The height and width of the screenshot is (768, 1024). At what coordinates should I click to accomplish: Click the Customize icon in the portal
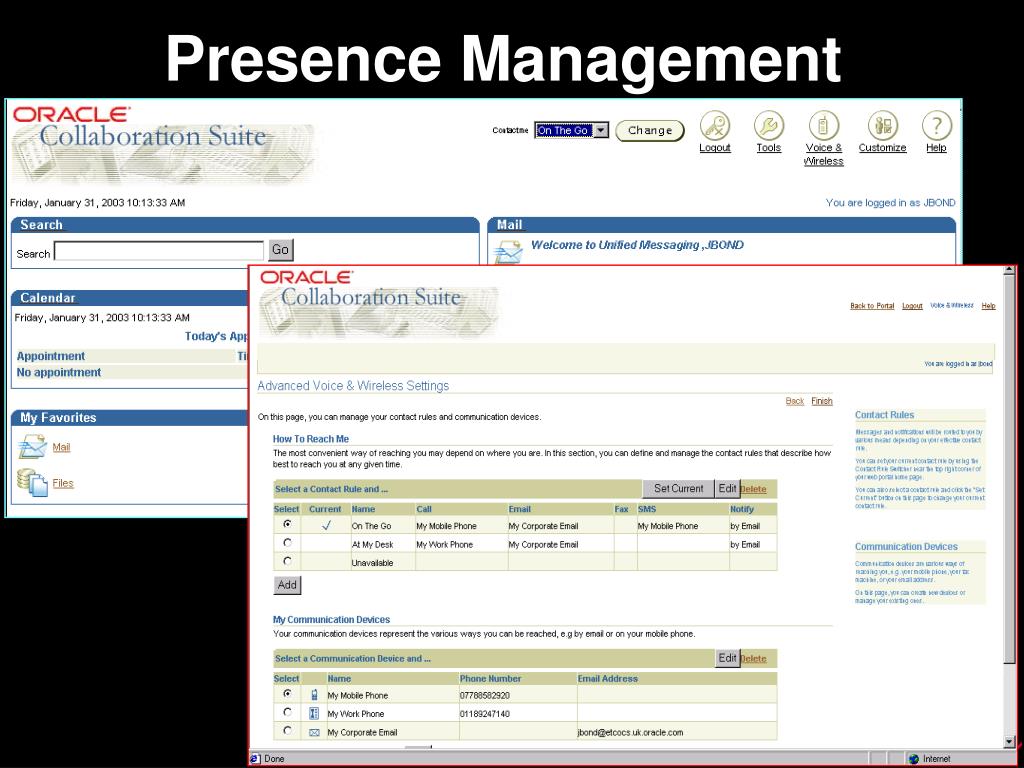click(x=882, y=125)
